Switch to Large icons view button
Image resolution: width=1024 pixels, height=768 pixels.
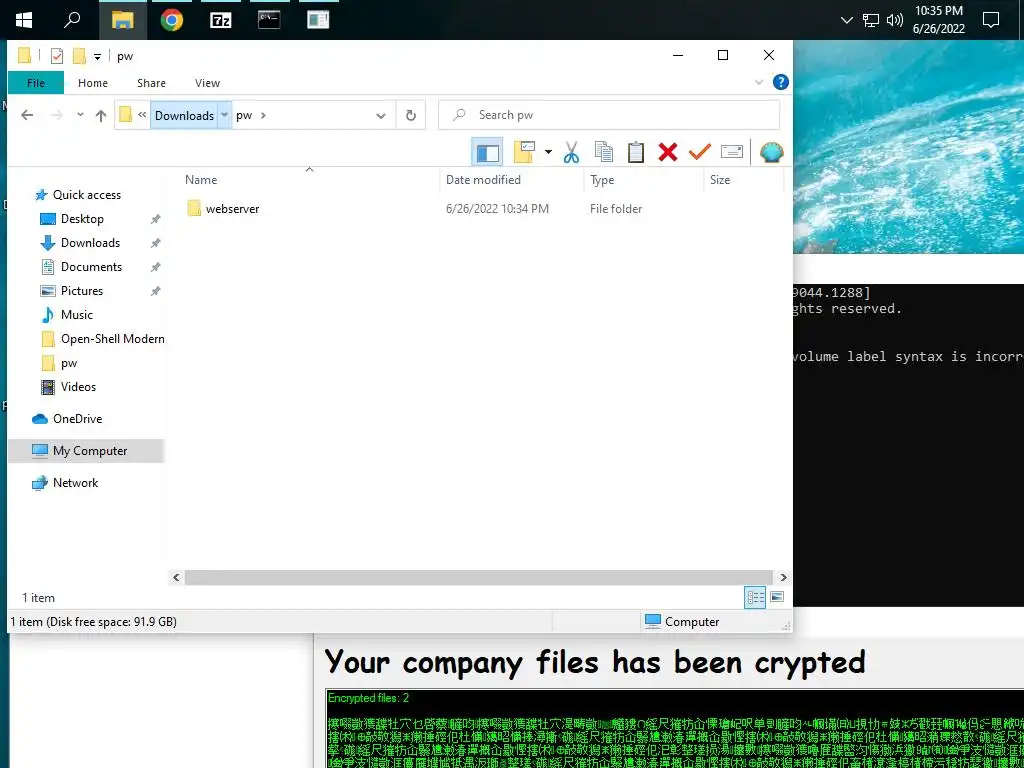click(x=777, y=597)
